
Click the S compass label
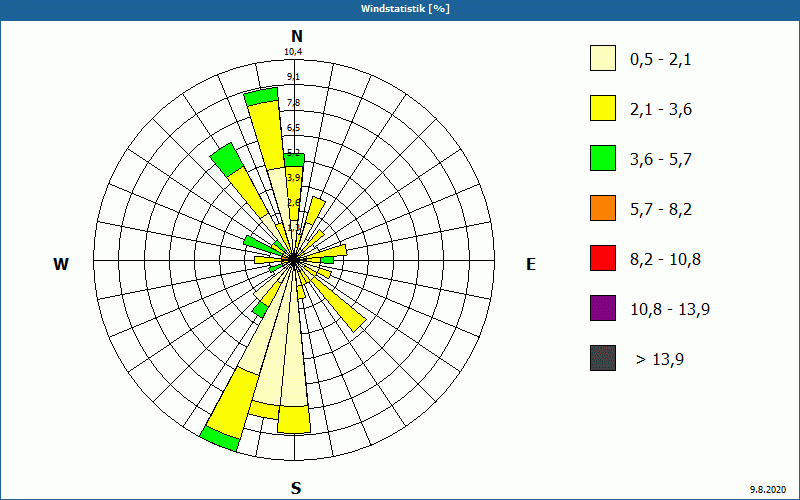tap(296, 489)
